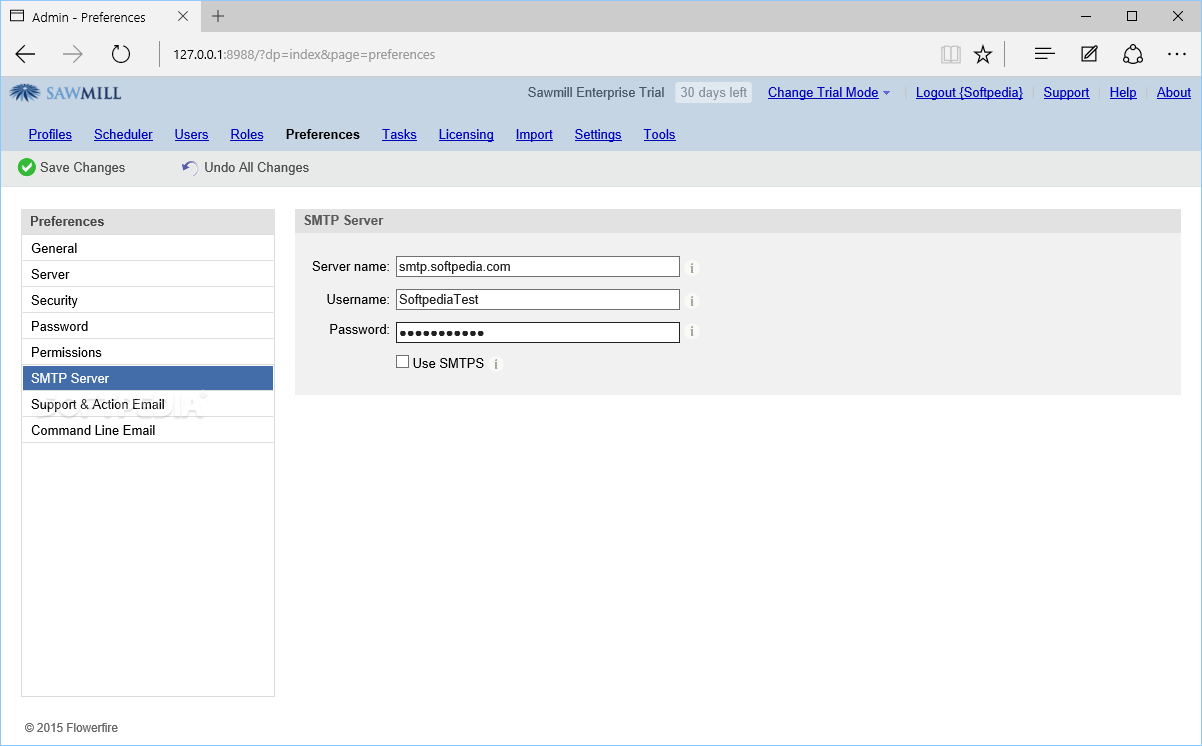Screen dimensions: 1202x746
Task: Click info icon next to Password field
Action: point(691,331)
